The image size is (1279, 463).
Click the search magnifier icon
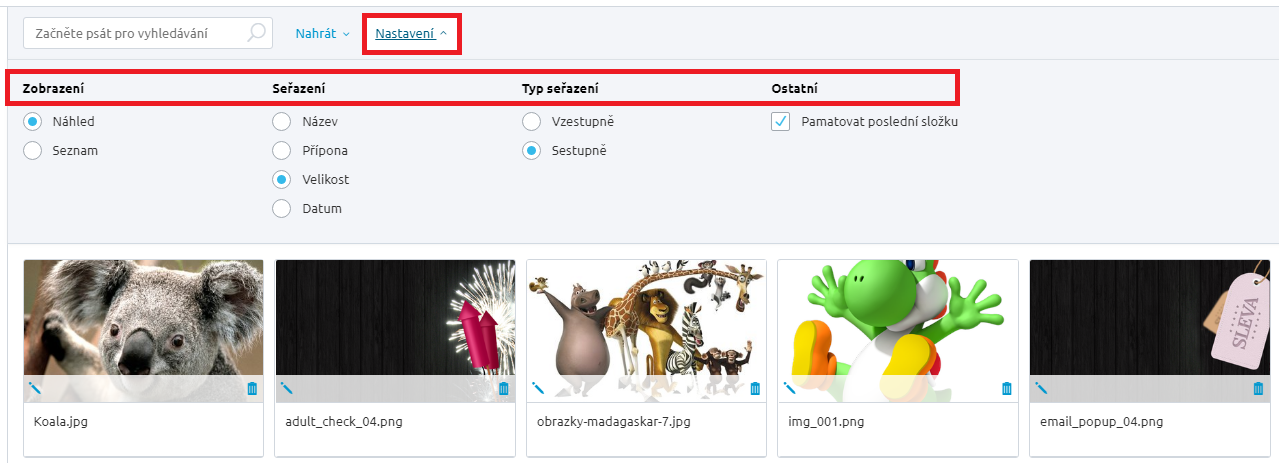click(x=256, y=33)
